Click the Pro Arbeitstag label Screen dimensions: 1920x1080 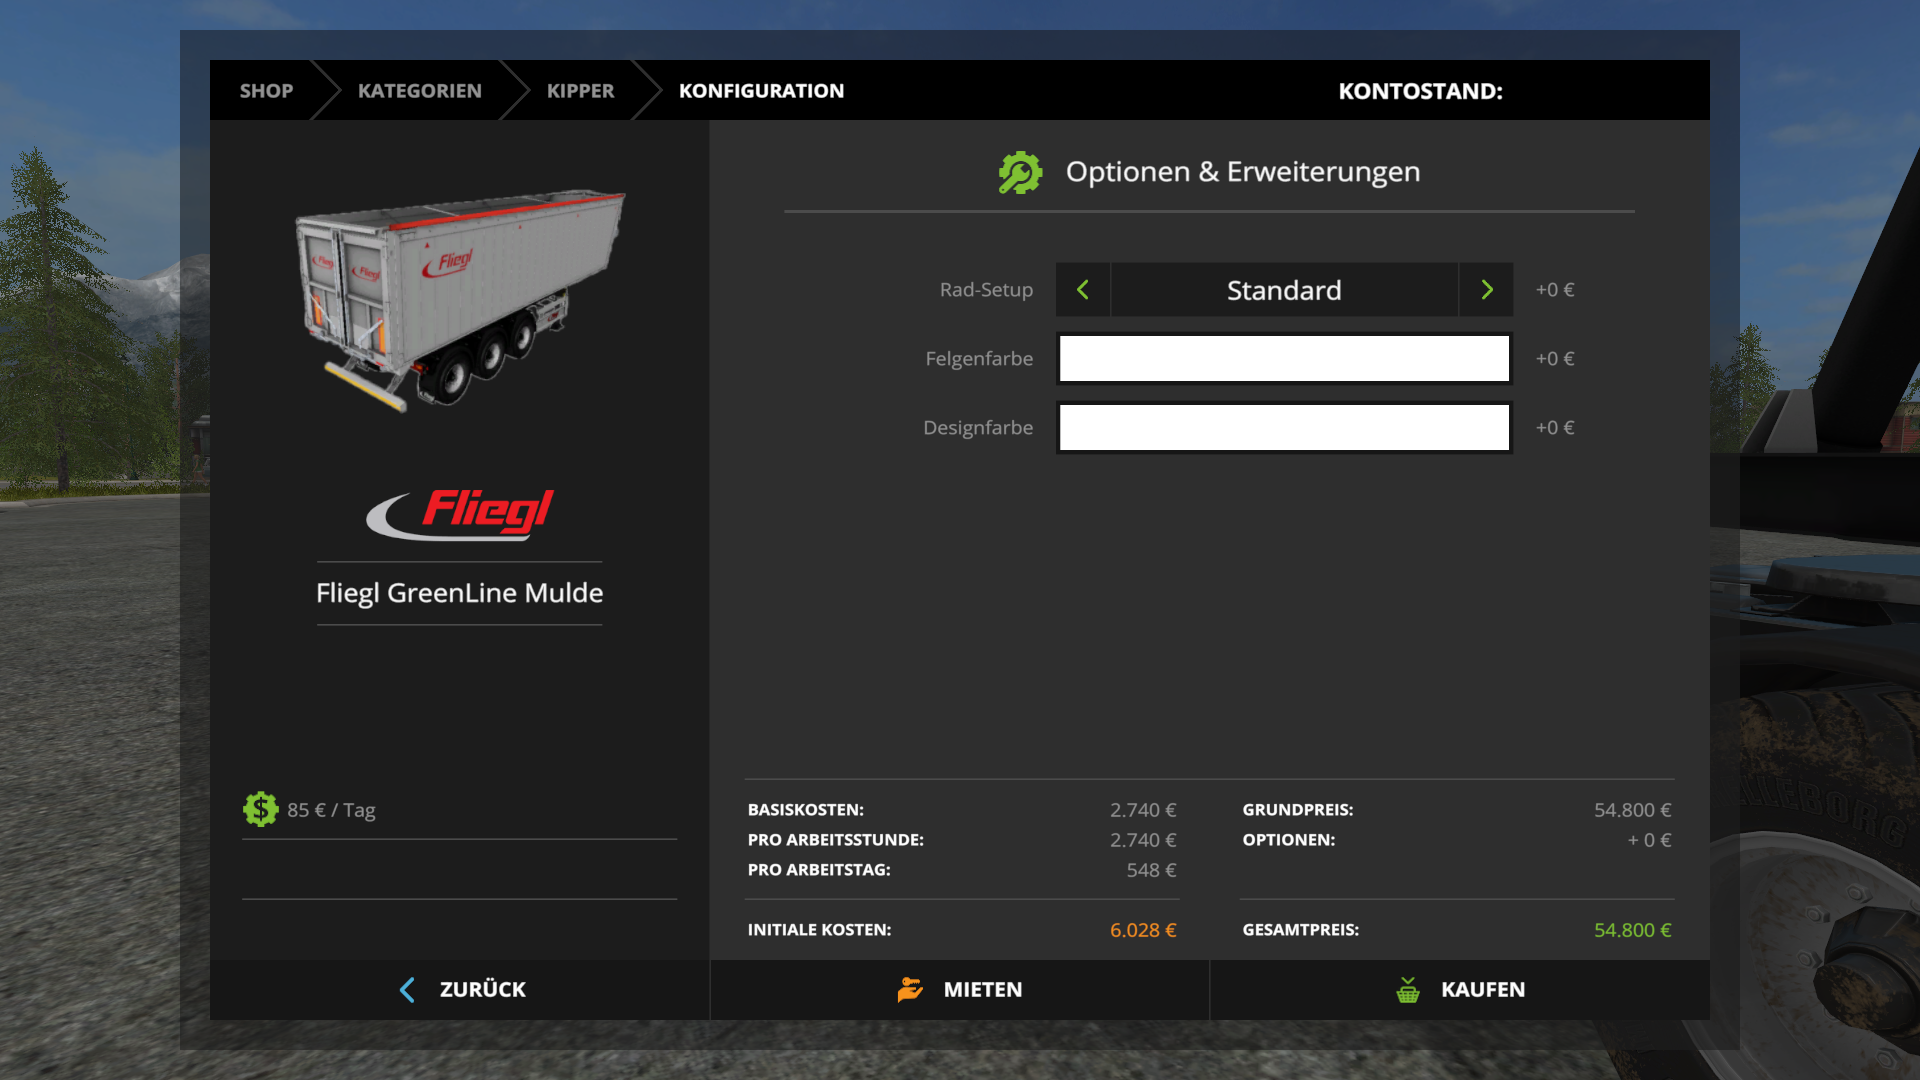coord(819,870)
